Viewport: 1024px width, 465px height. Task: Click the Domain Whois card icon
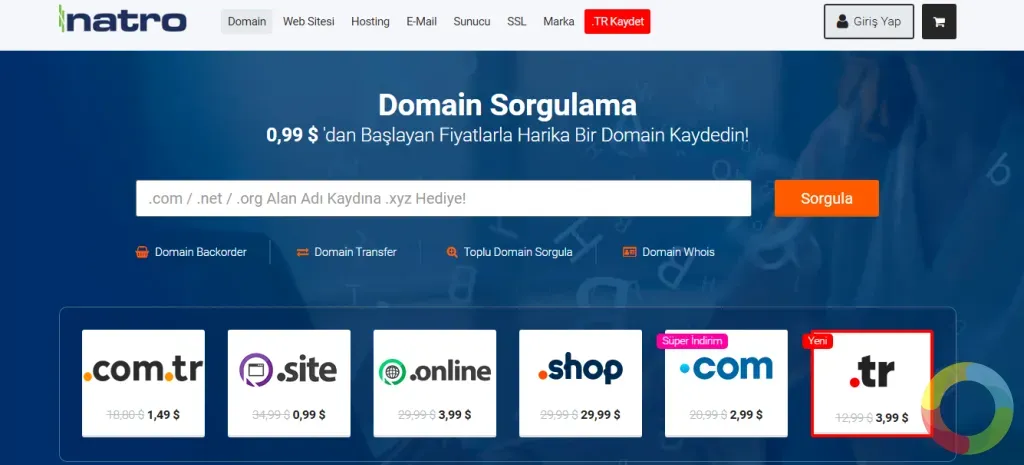[630, 252]
